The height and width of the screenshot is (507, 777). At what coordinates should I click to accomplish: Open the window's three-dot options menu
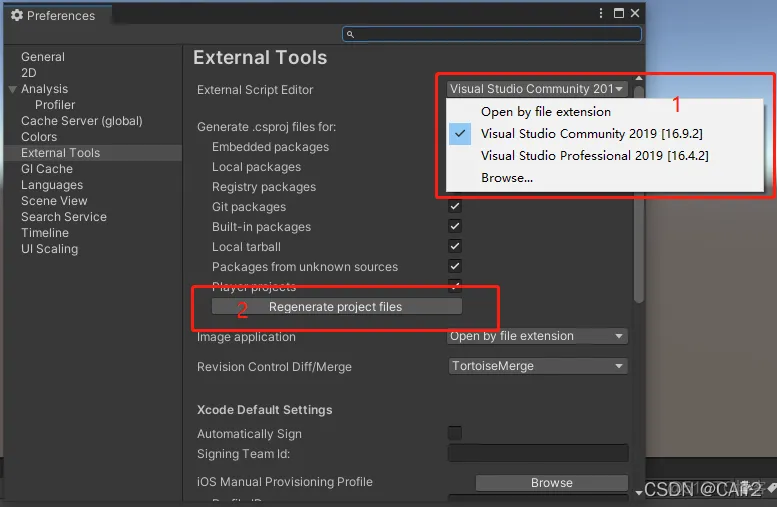tap(601, 13)
